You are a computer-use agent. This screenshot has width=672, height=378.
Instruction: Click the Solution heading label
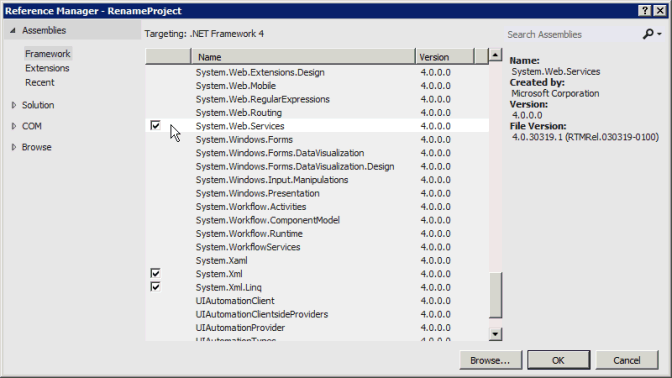[38, 105]
